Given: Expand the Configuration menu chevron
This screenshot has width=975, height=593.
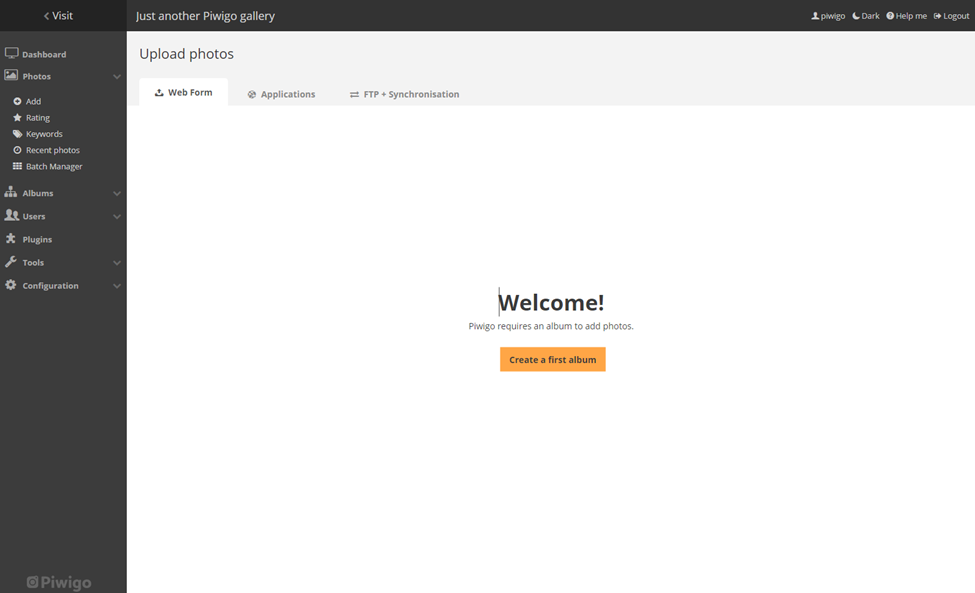Looking at the screenshot, I should tap(117, 286).
